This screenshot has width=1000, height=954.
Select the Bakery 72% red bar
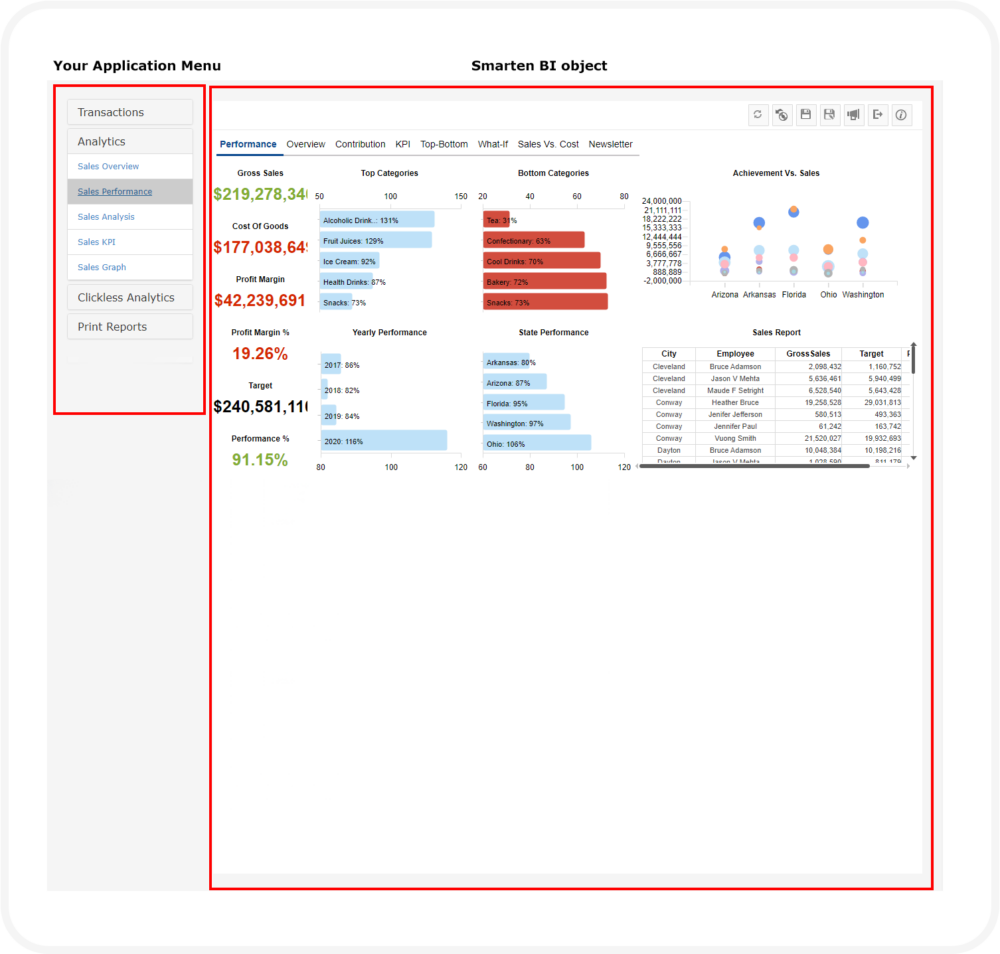(x=545, y=281)
